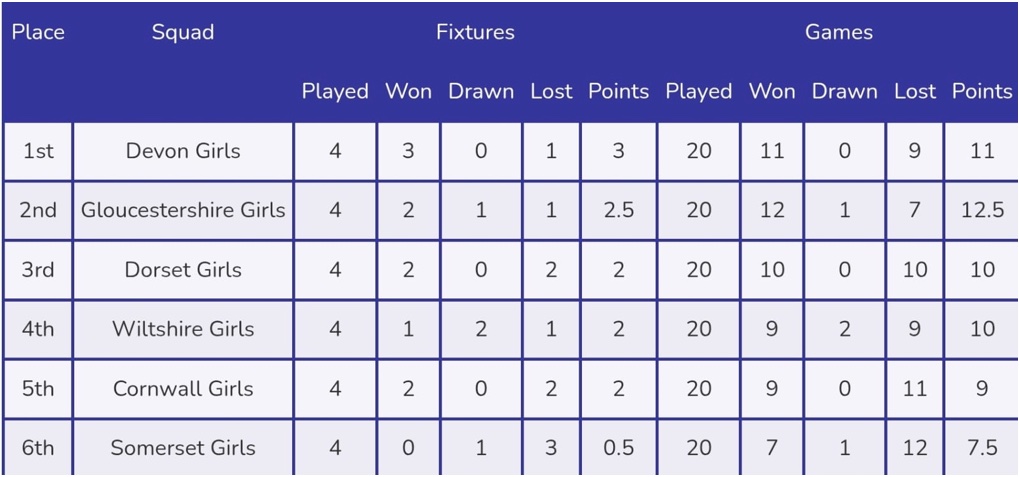Select Gloucestershire's 12.5 games points cell
The height and width of the screenshot is (477, 1019).
(x=982, y=210)
